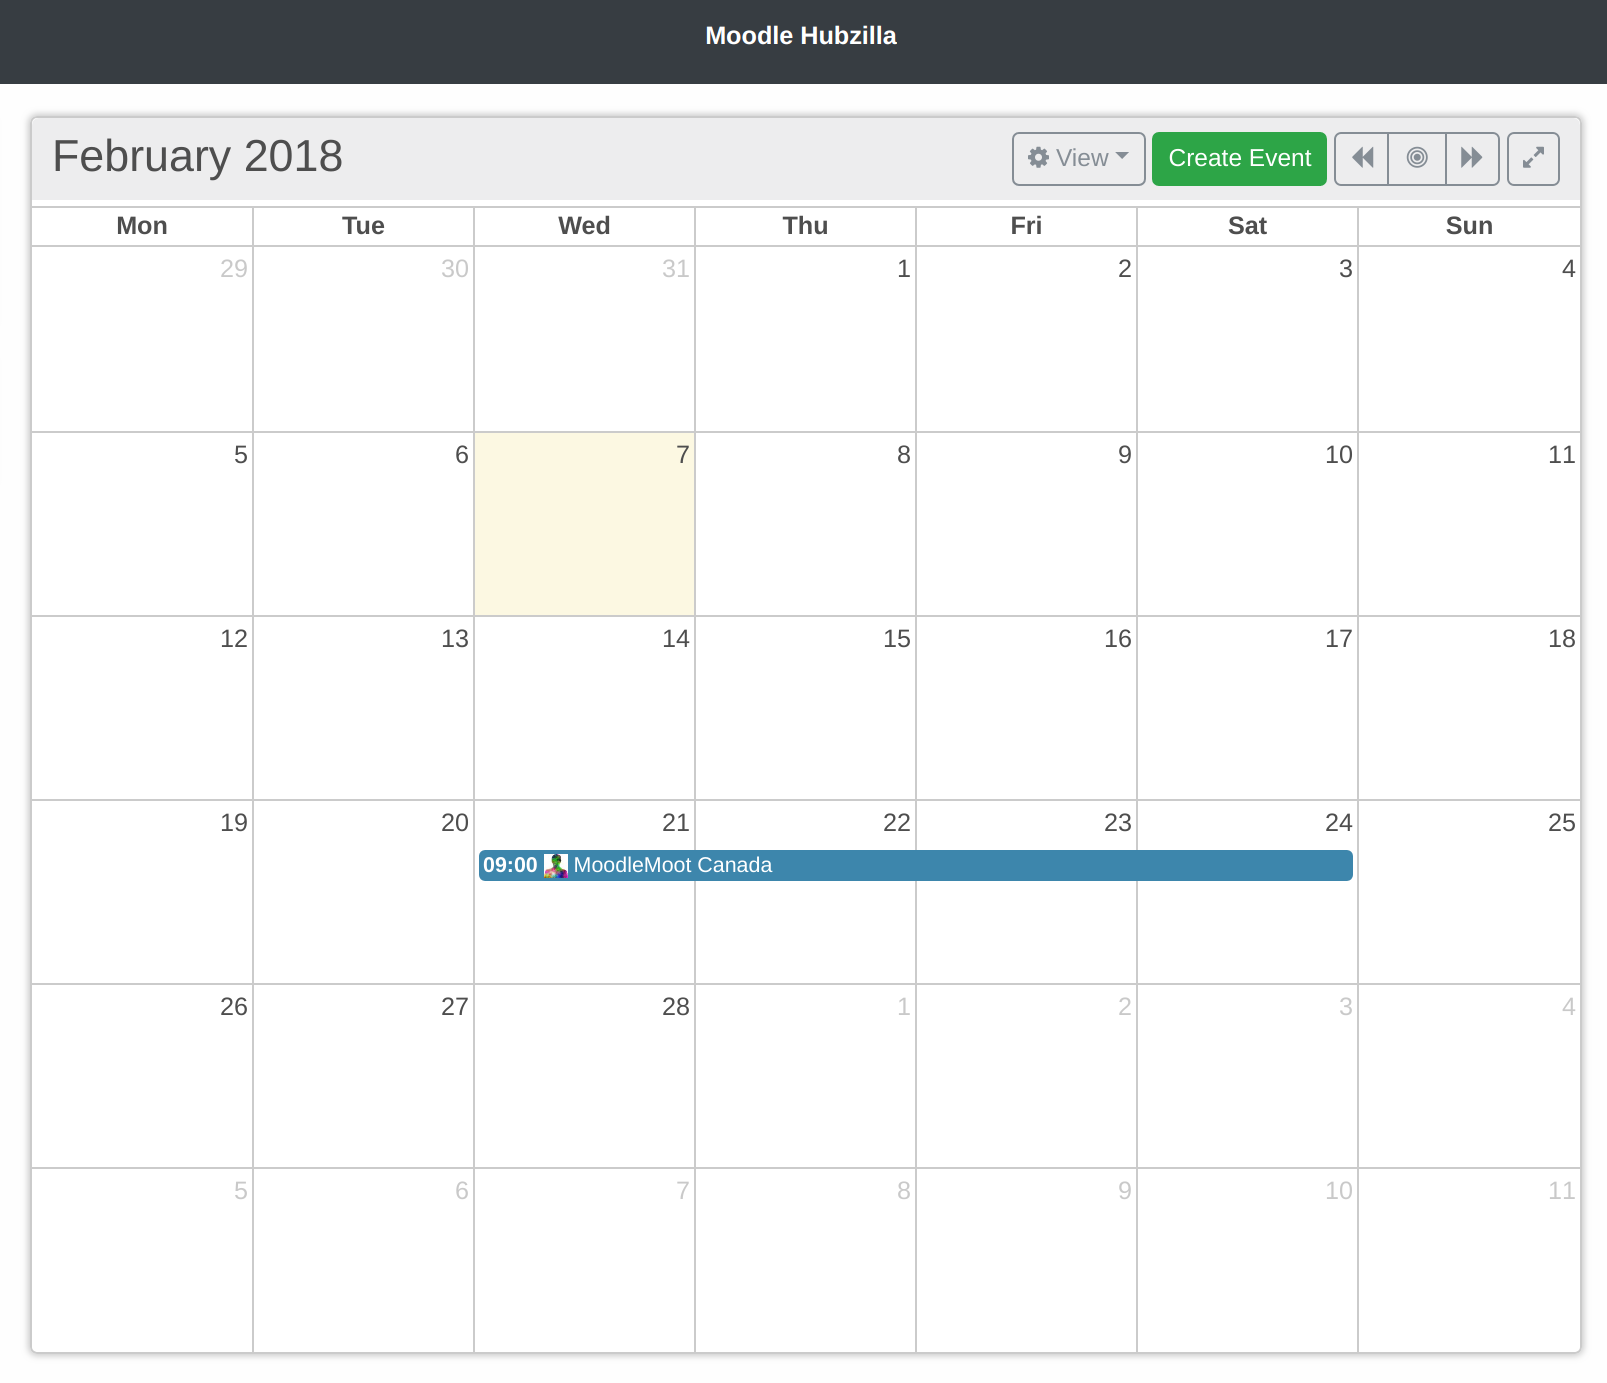
Task: Open the View dropdown menu
Action: click(x=1078, y=158)
